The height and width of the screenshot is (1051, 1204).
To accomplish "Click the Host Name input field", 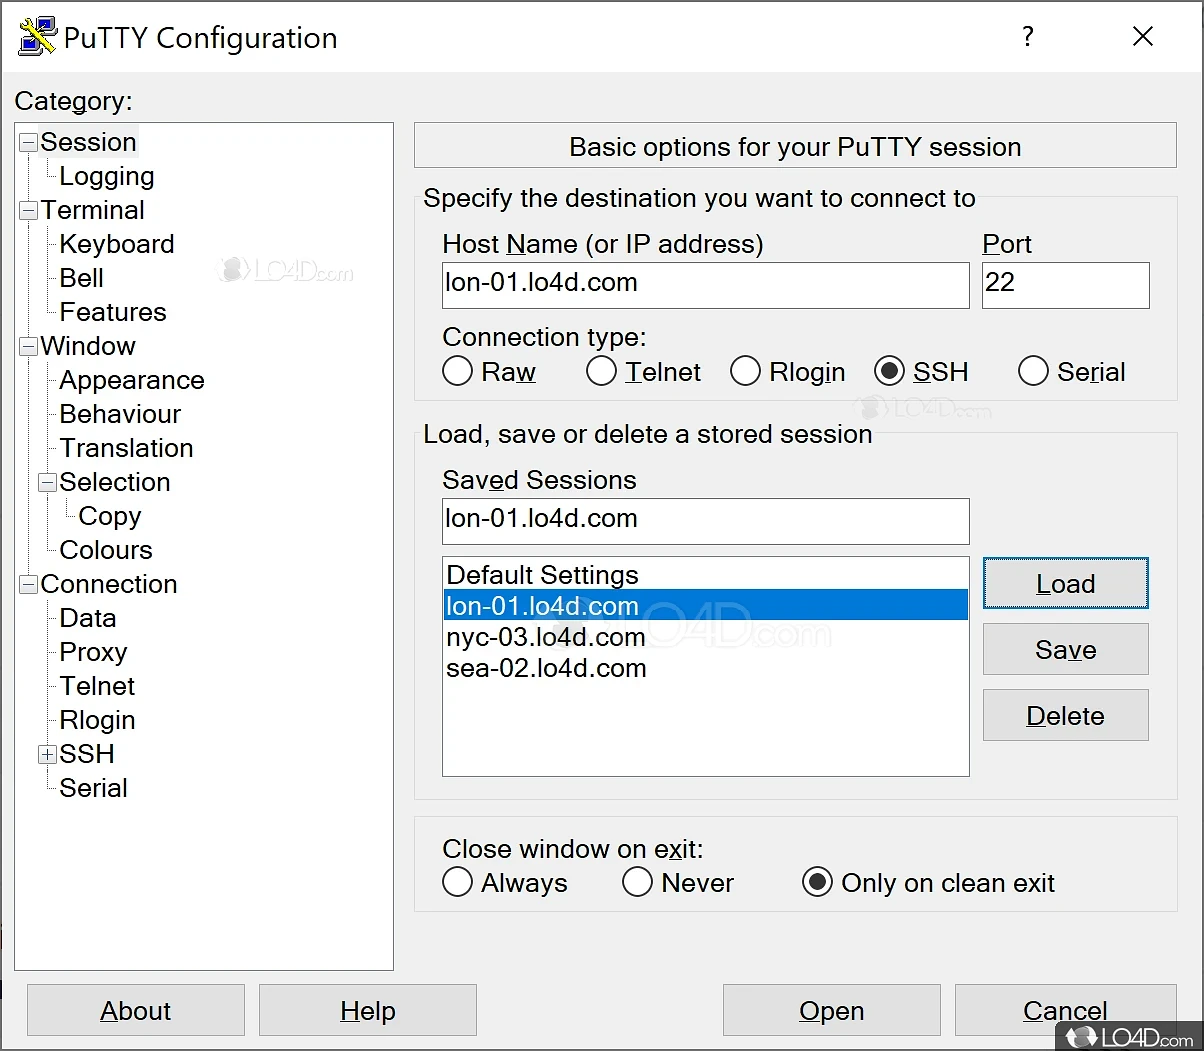I will (x=705, y=284).
